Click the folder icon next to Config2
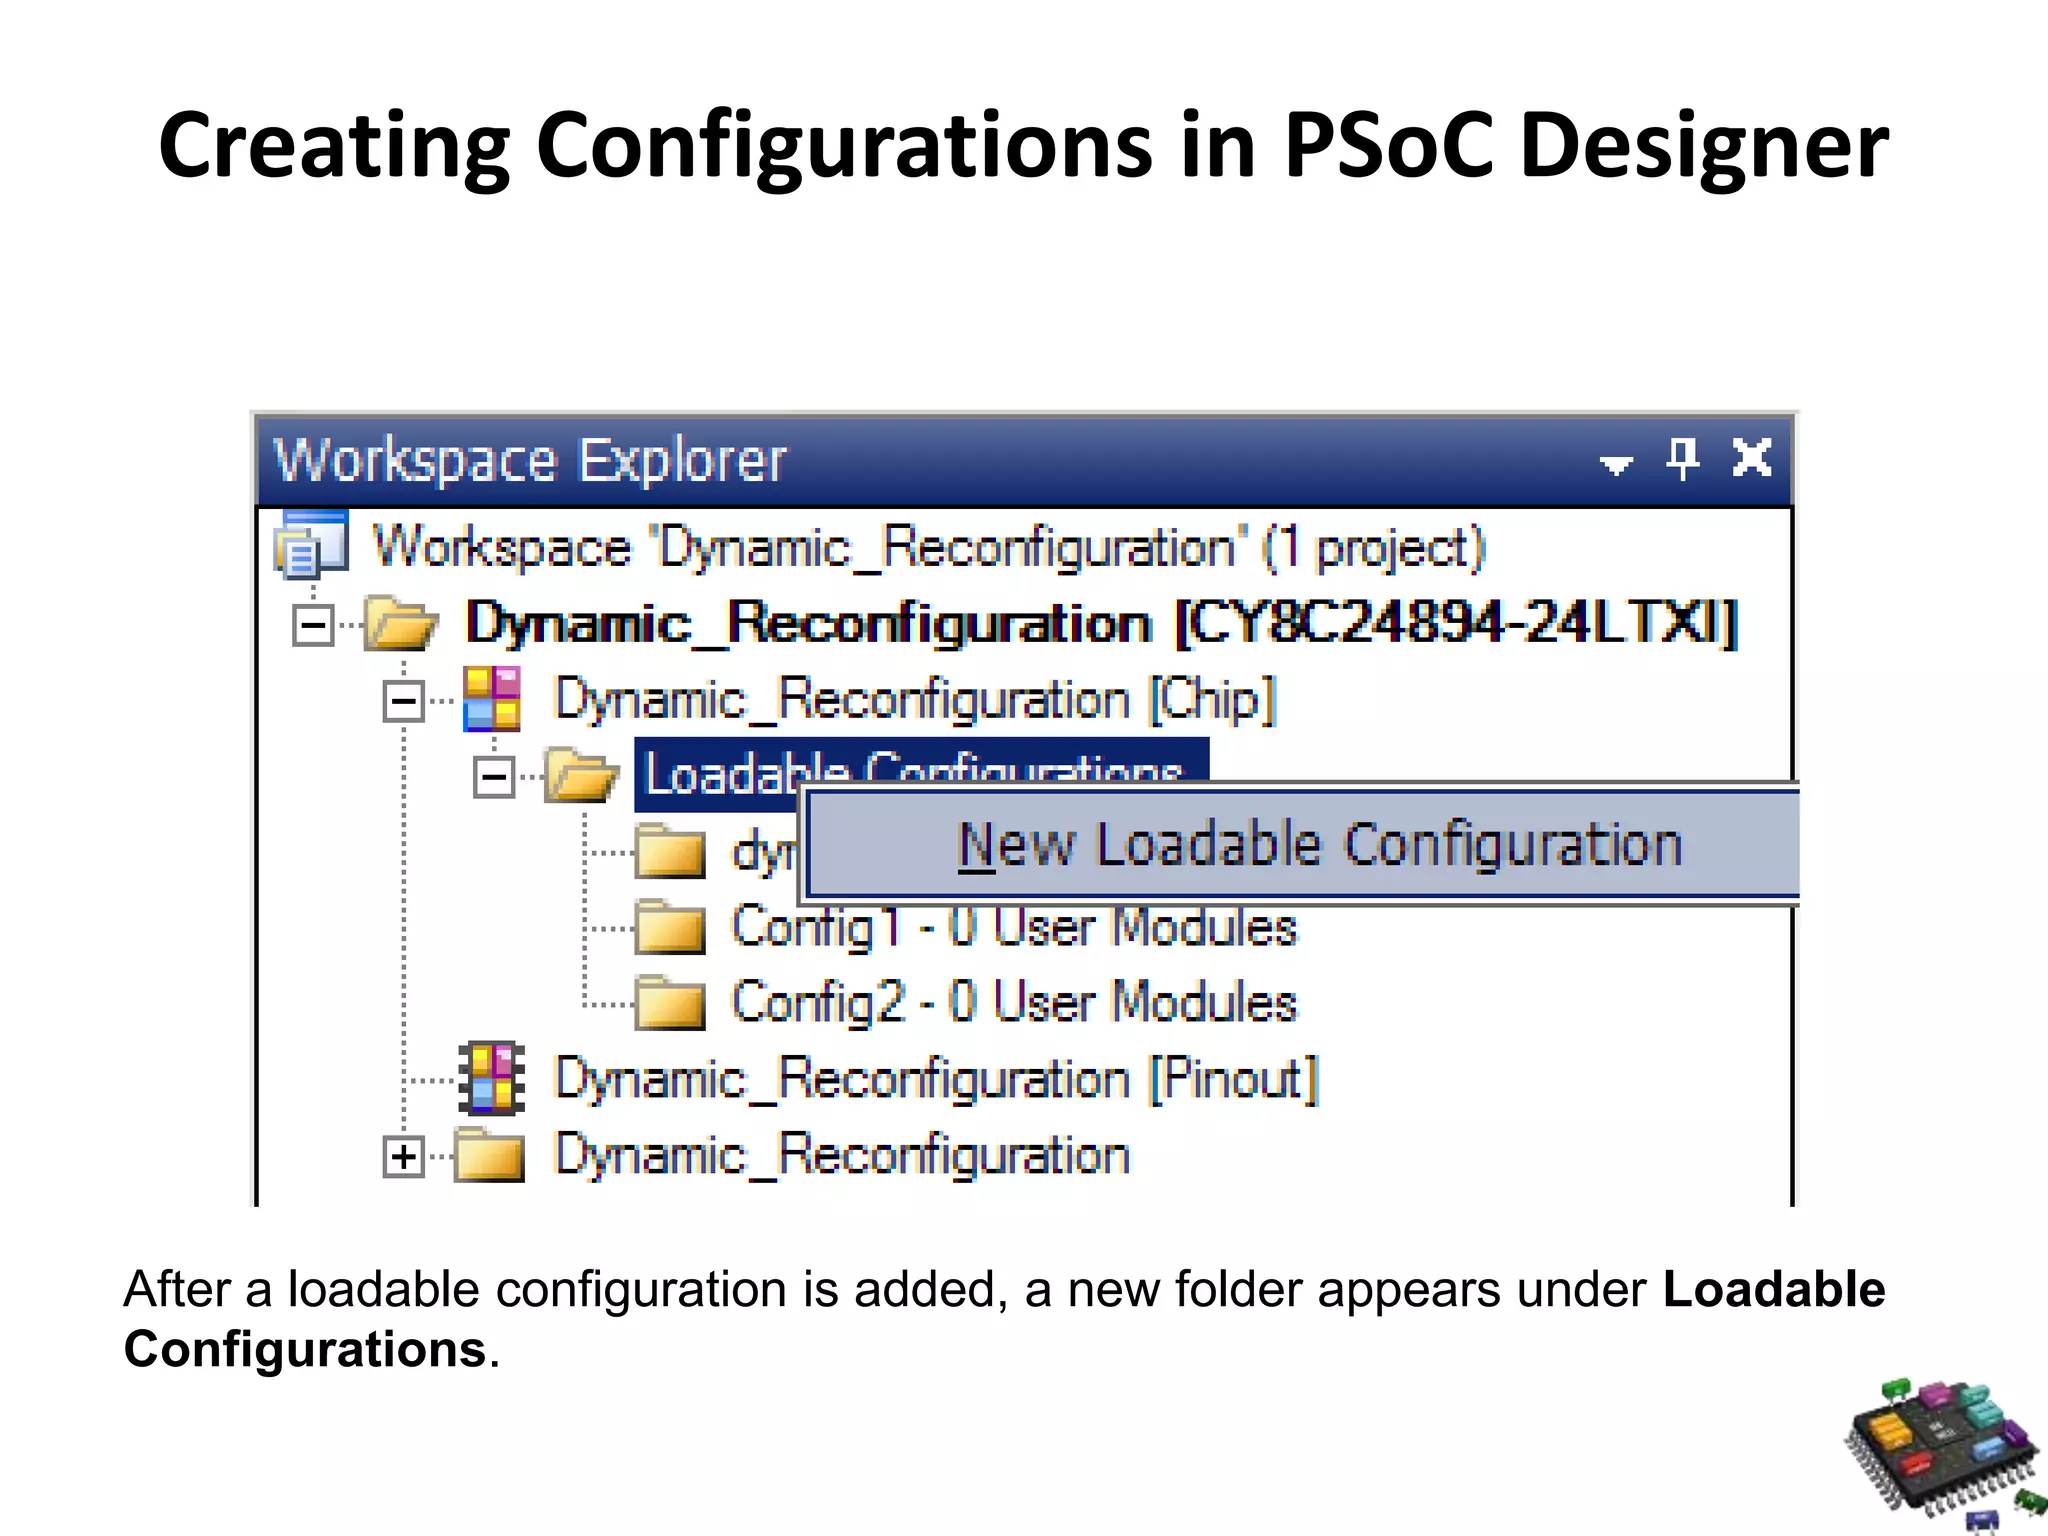Viewport: 2048px width, 1536px height. (670, 1002)
